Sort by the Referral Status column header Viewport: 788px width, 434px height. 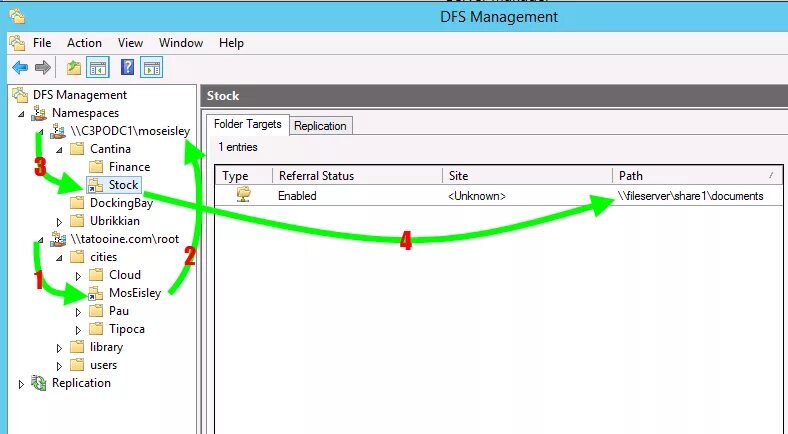[357, 176]
